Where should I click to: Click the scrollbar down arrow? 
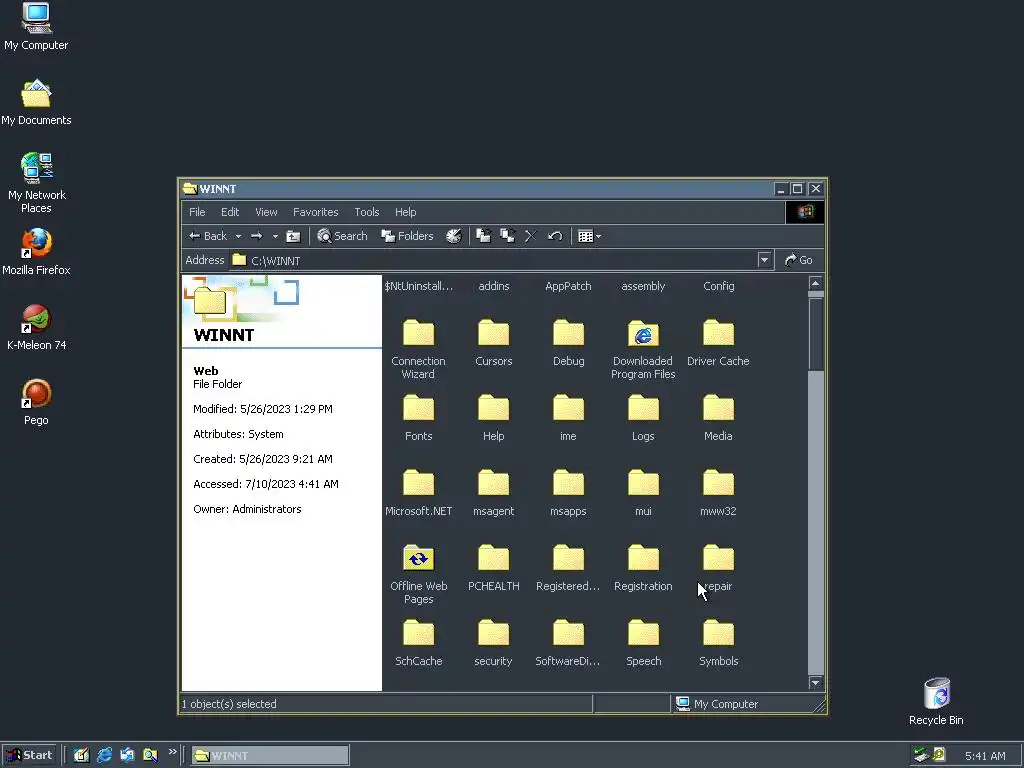(x=815, y=682)
